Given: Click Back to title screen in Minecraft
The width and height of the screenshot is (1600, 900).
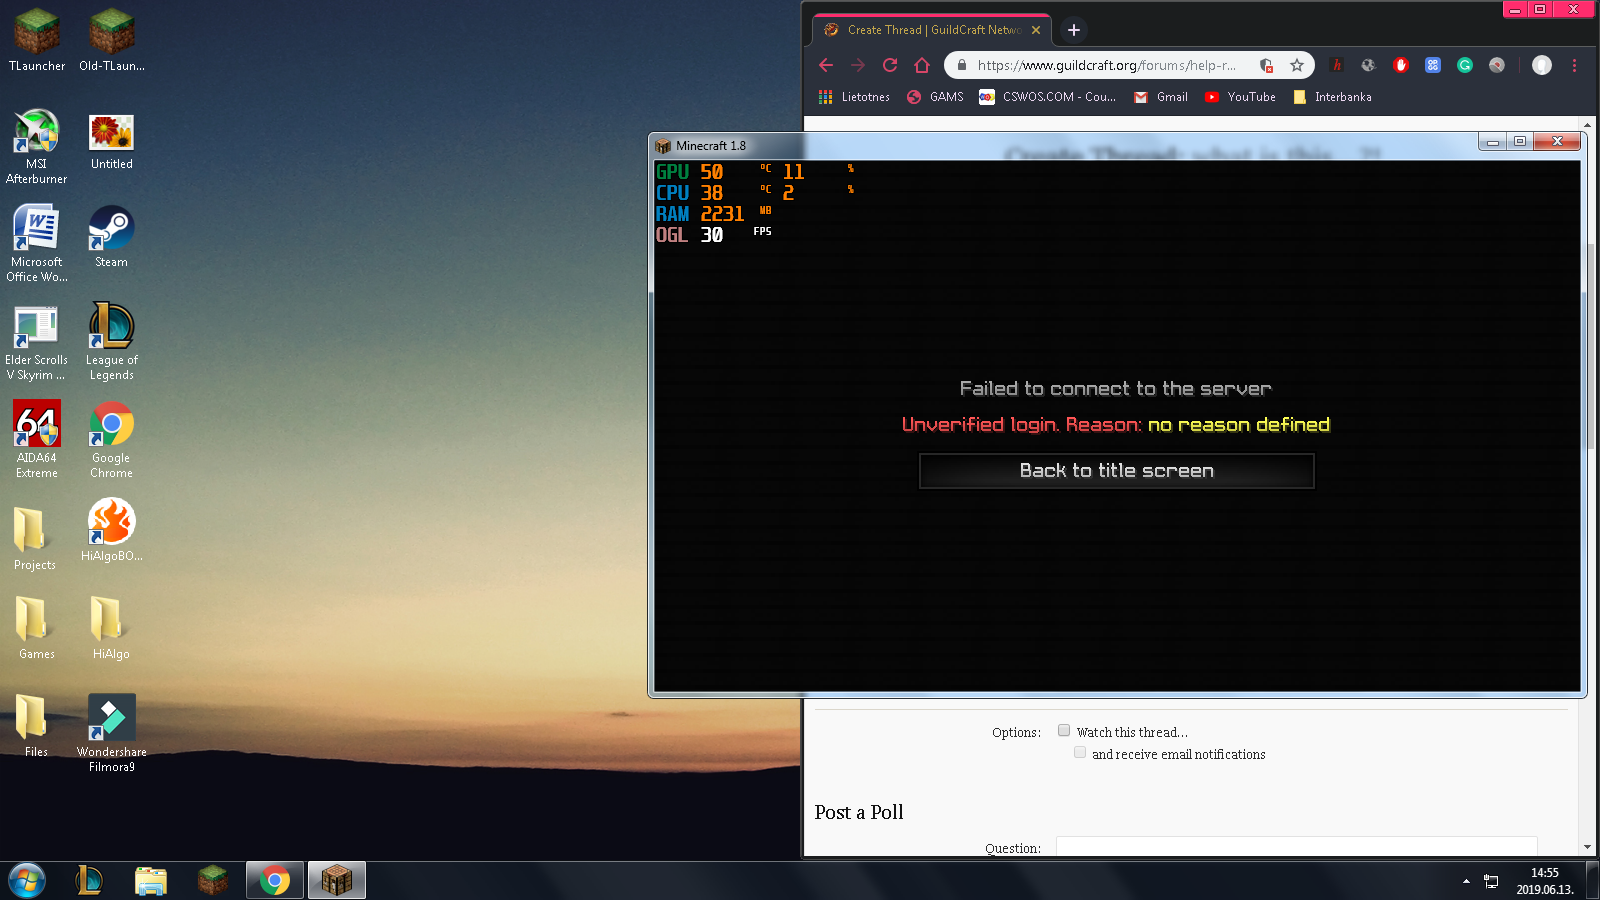Looking at the screenshot, I should [x=1116, y=471].
